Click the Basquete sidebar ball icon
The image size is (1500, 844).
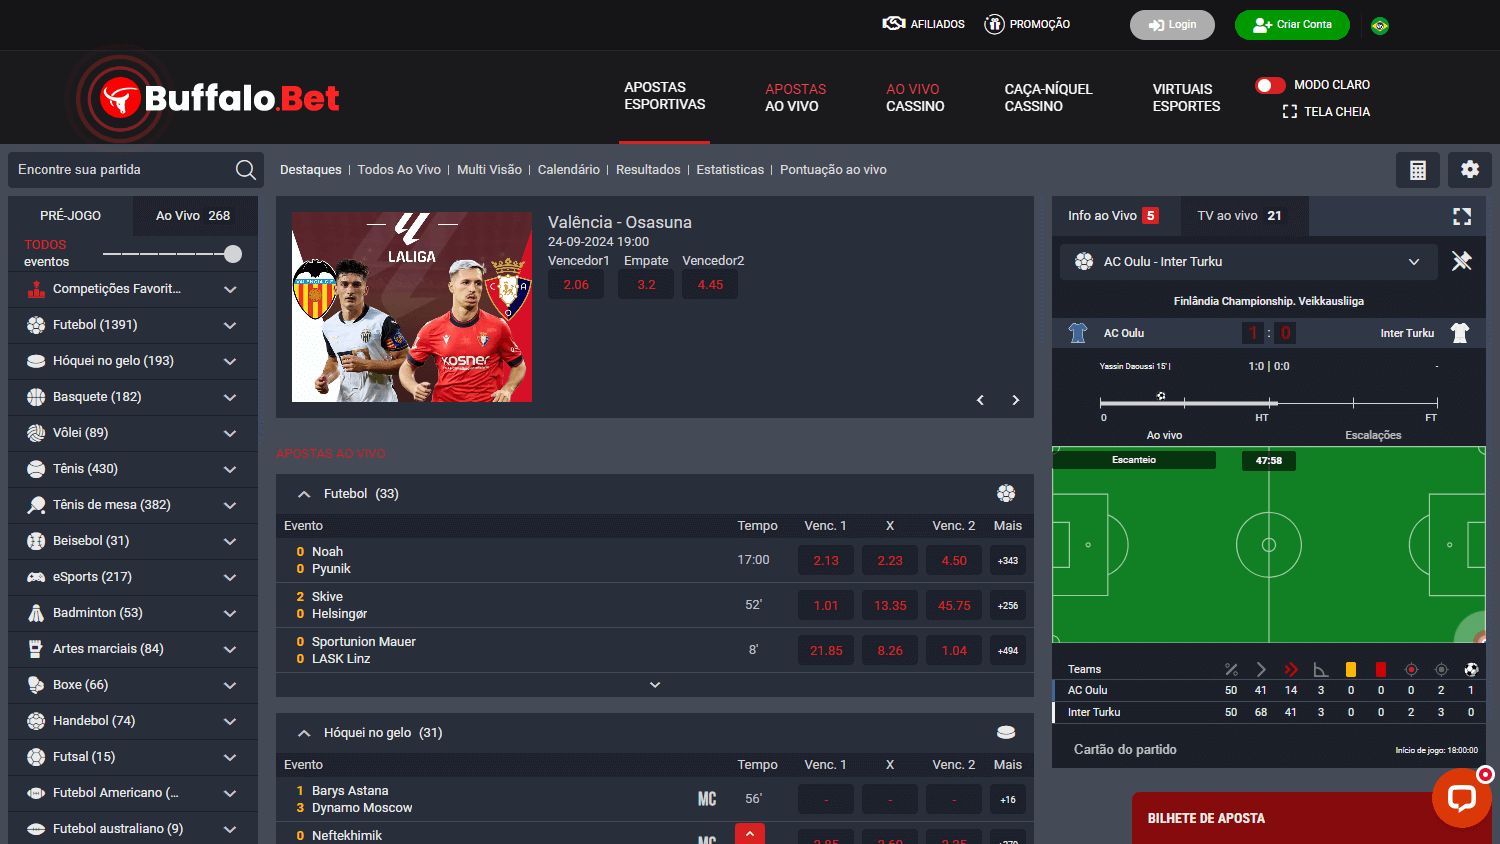pyautogui.click(x=36, y=397)
